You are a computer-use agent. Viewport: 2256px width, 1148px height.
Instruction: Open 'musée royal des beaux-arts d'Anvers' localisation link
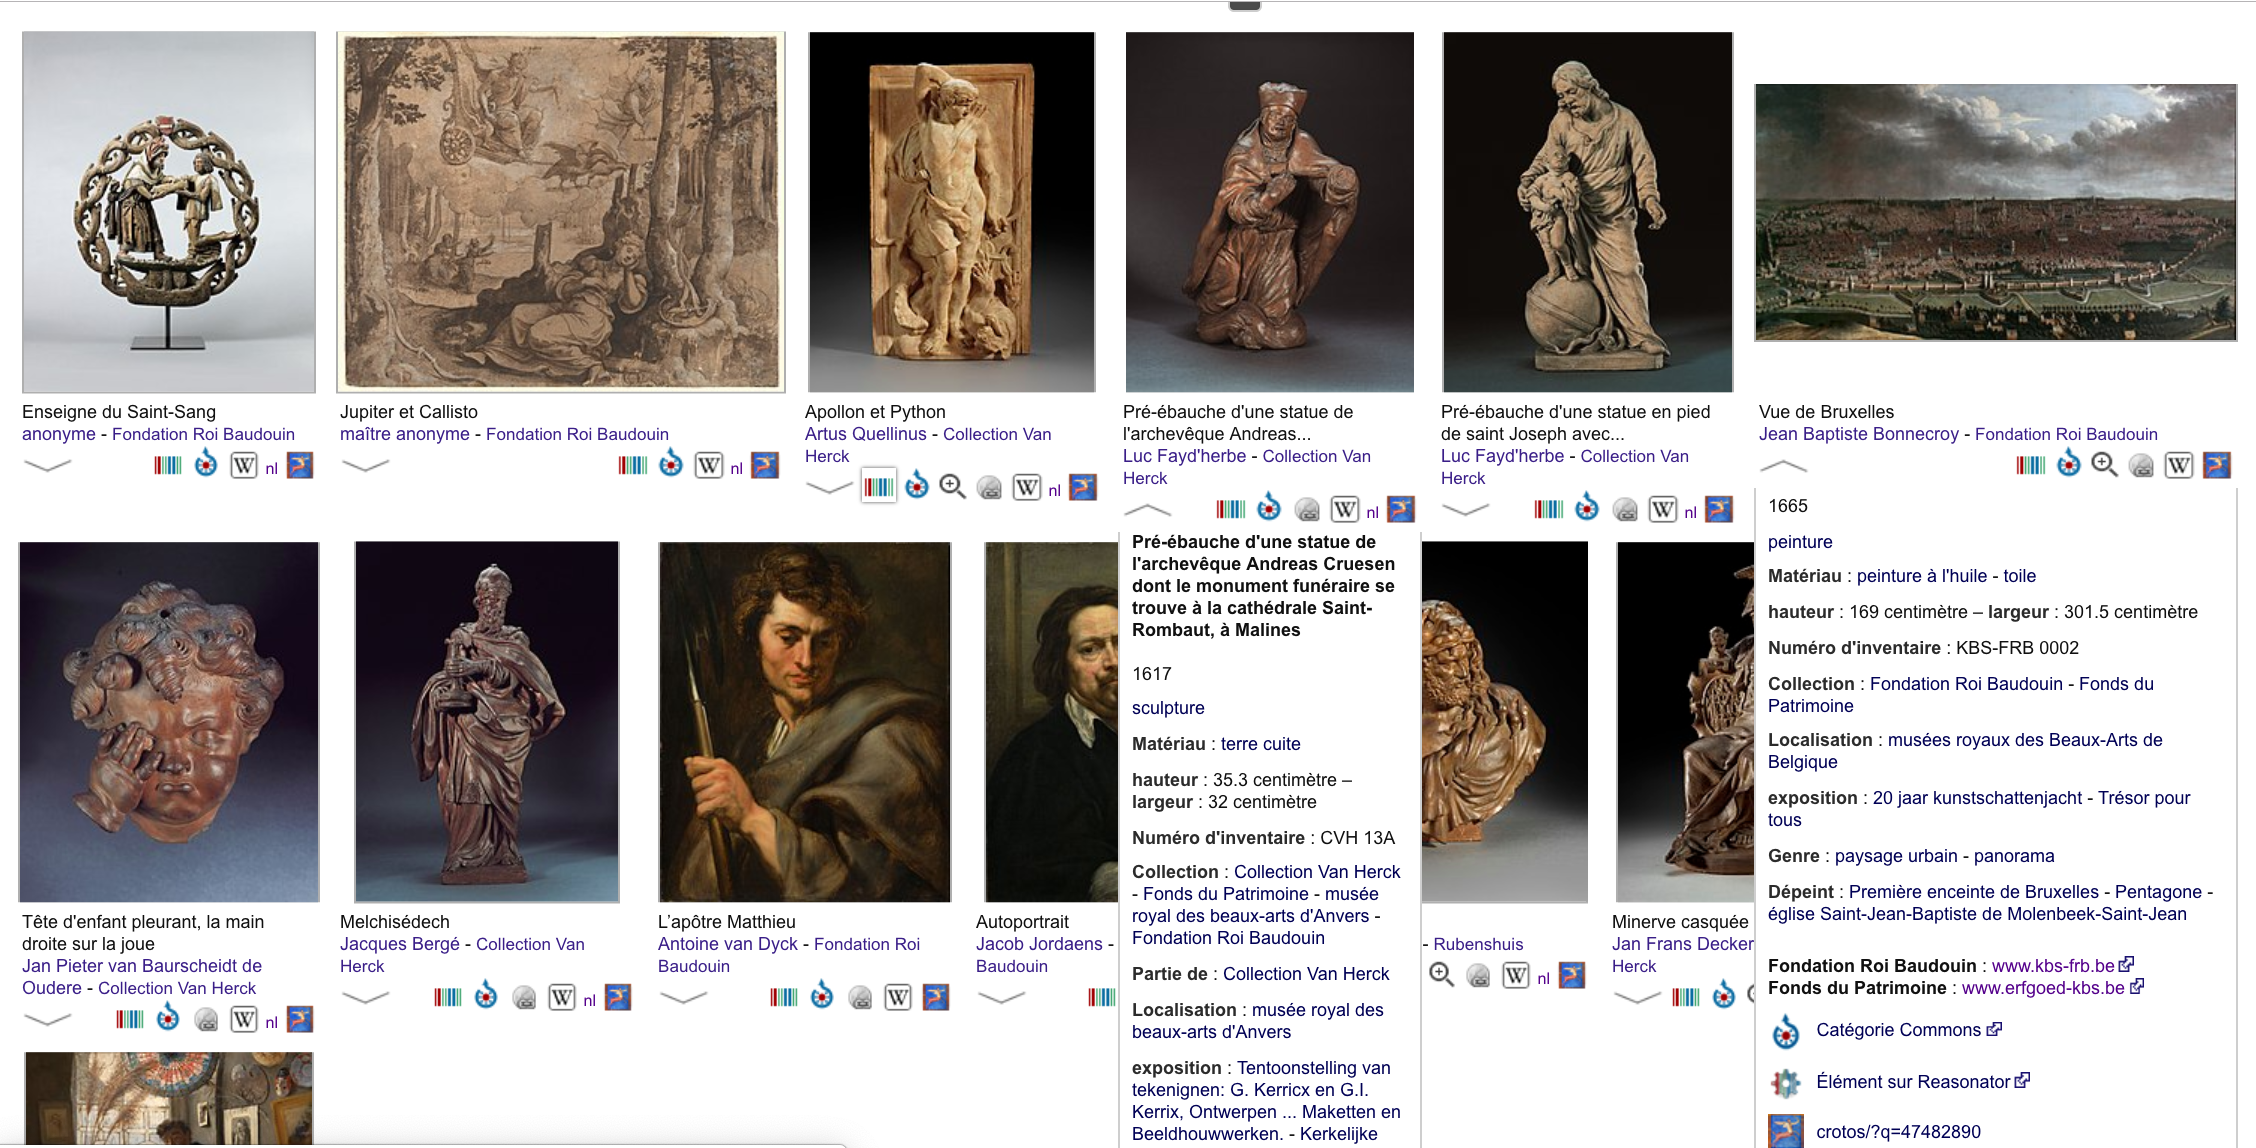click(1258, 1021)
